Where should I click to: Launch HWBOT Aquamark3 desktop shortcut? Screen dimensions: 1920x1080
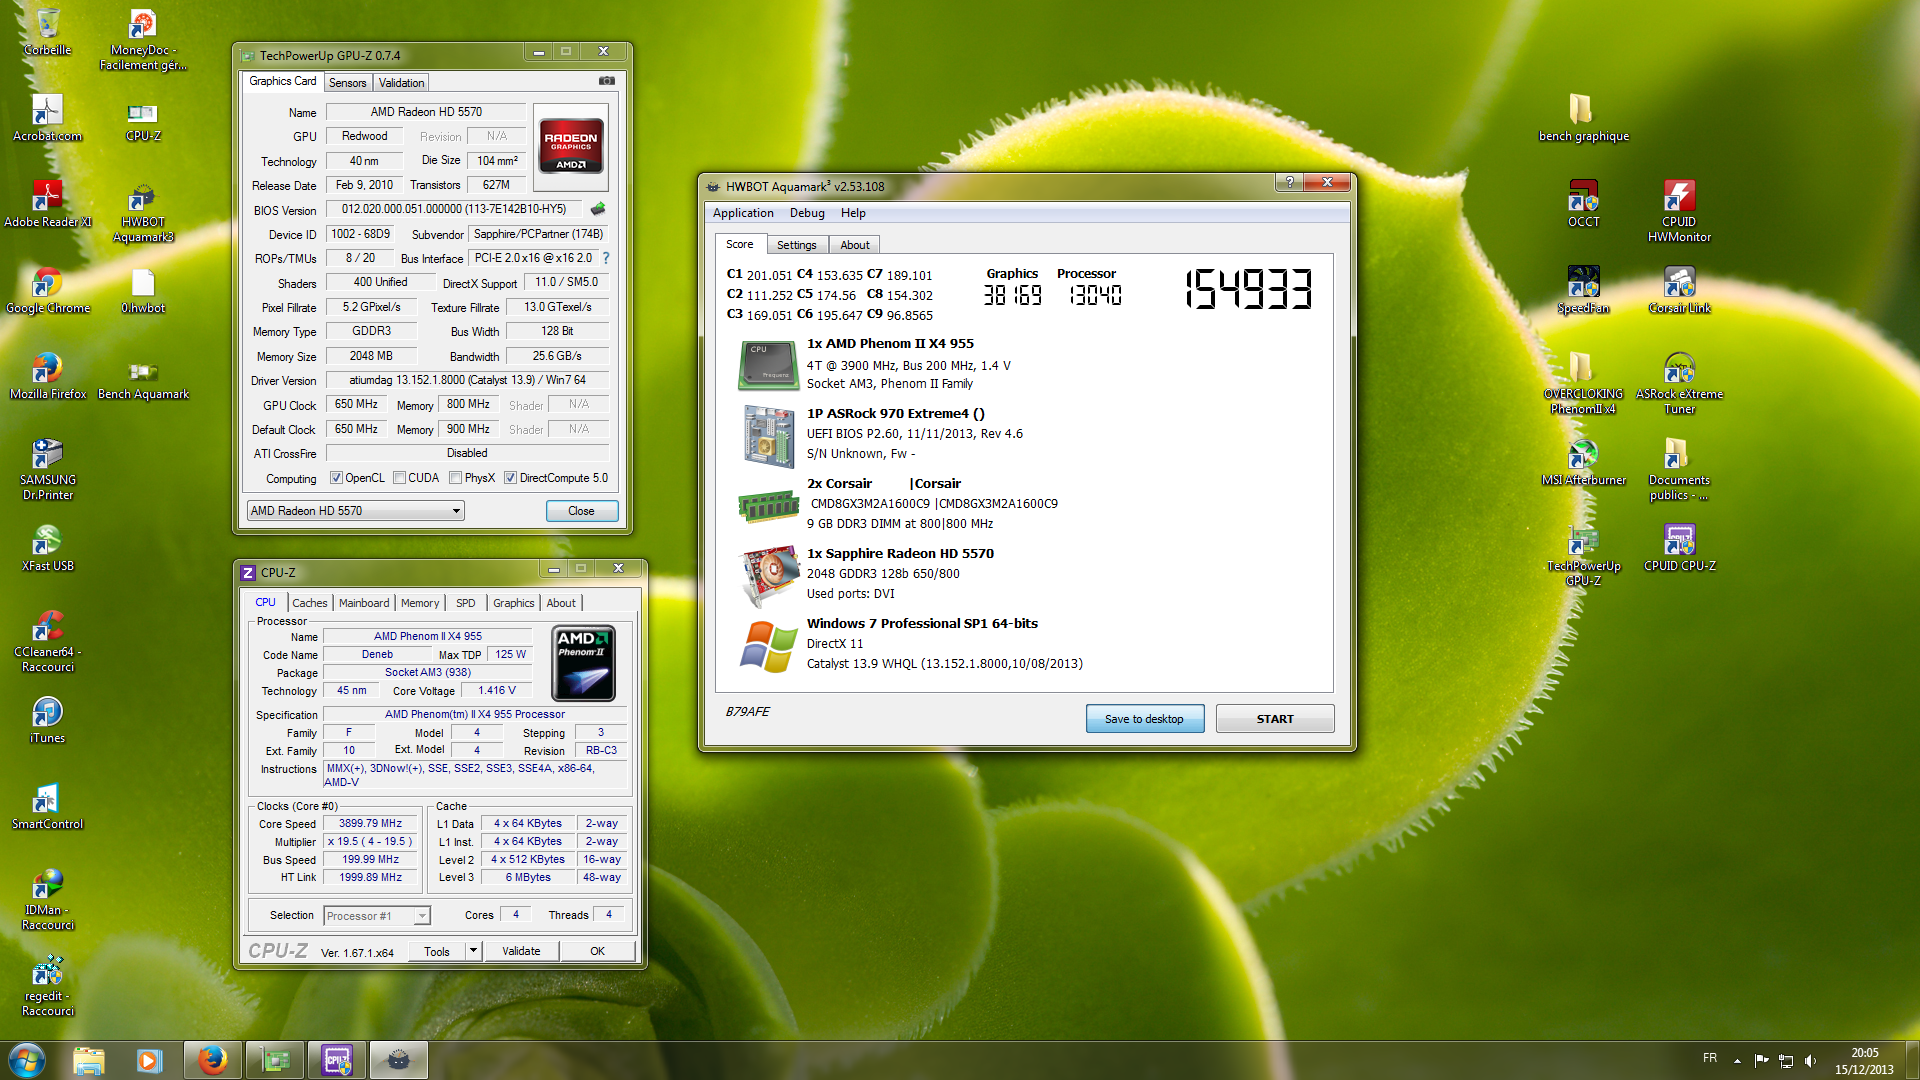143,212
